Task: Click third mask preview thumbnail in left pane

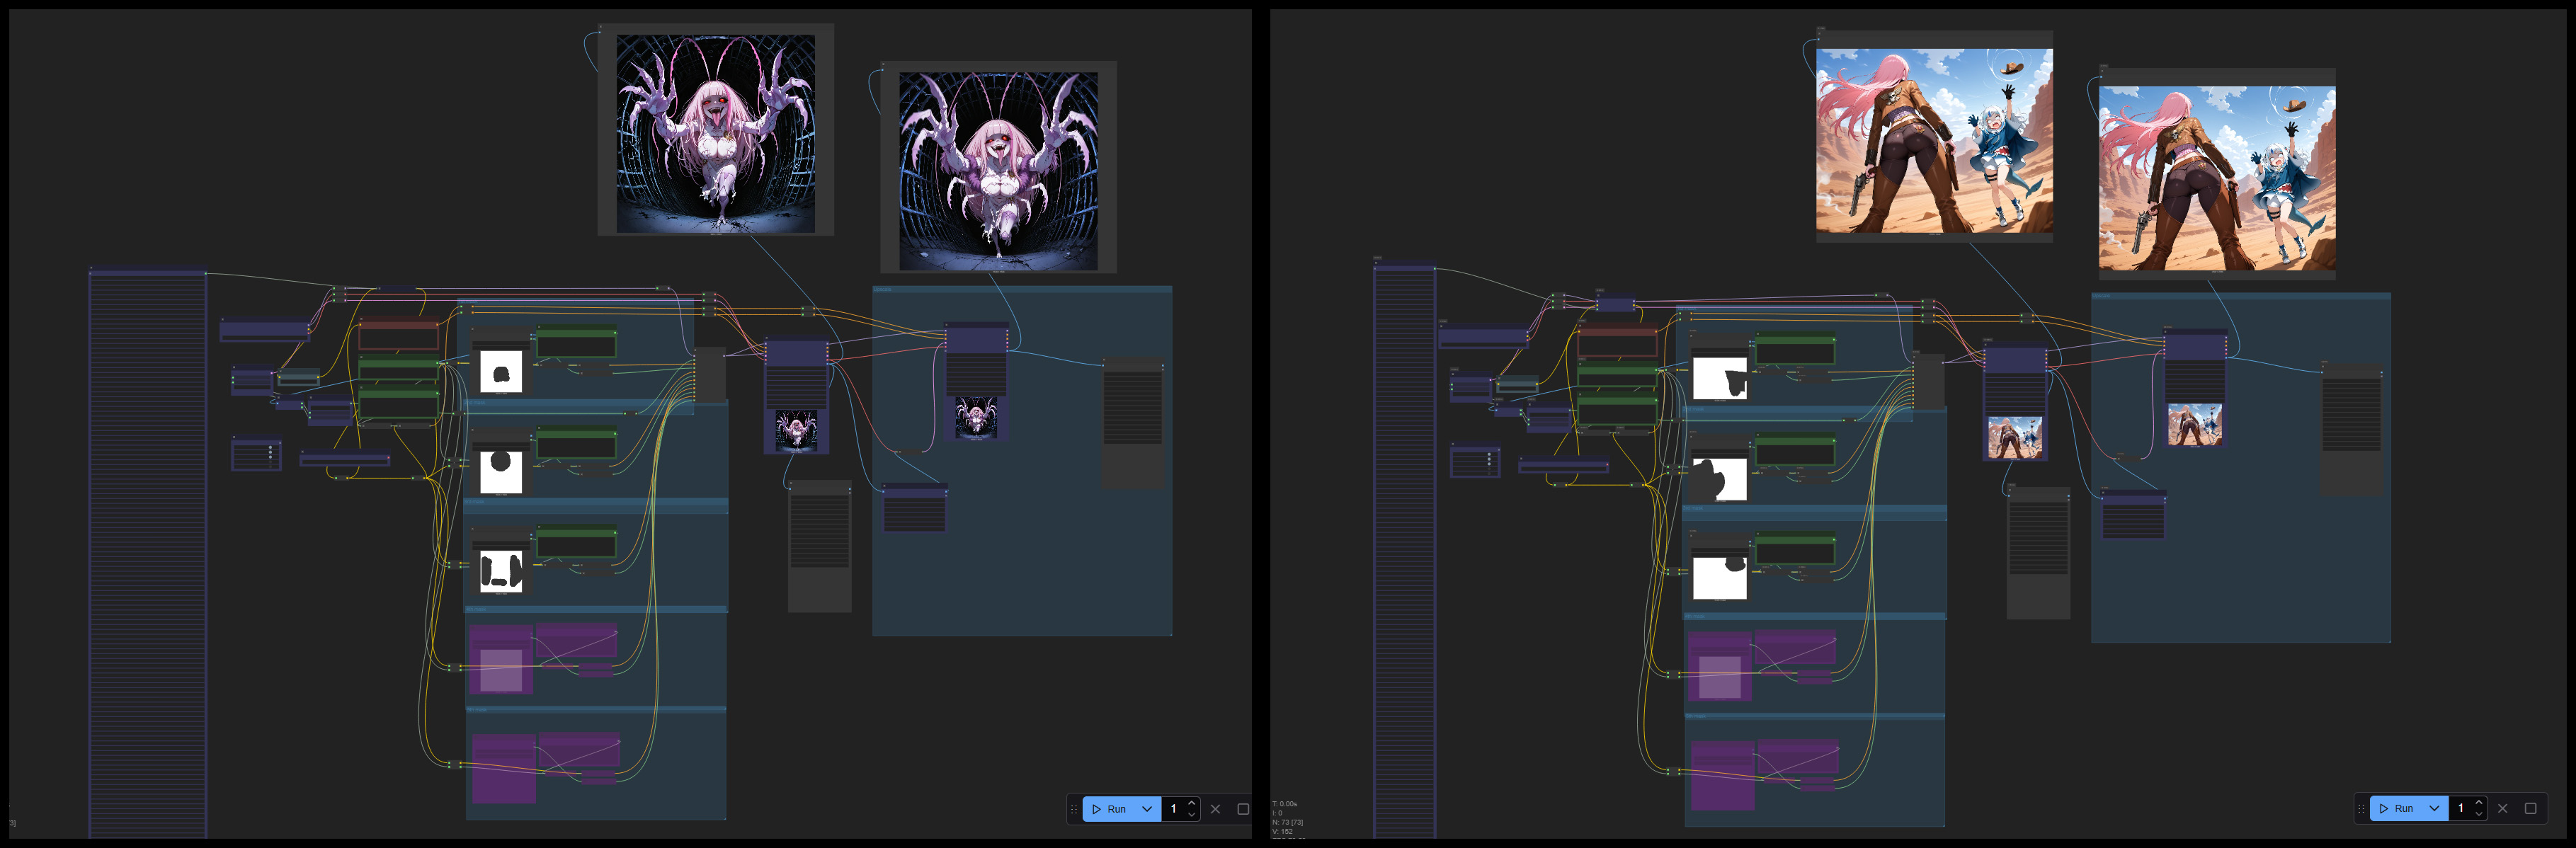Action: tap(501, 571)
